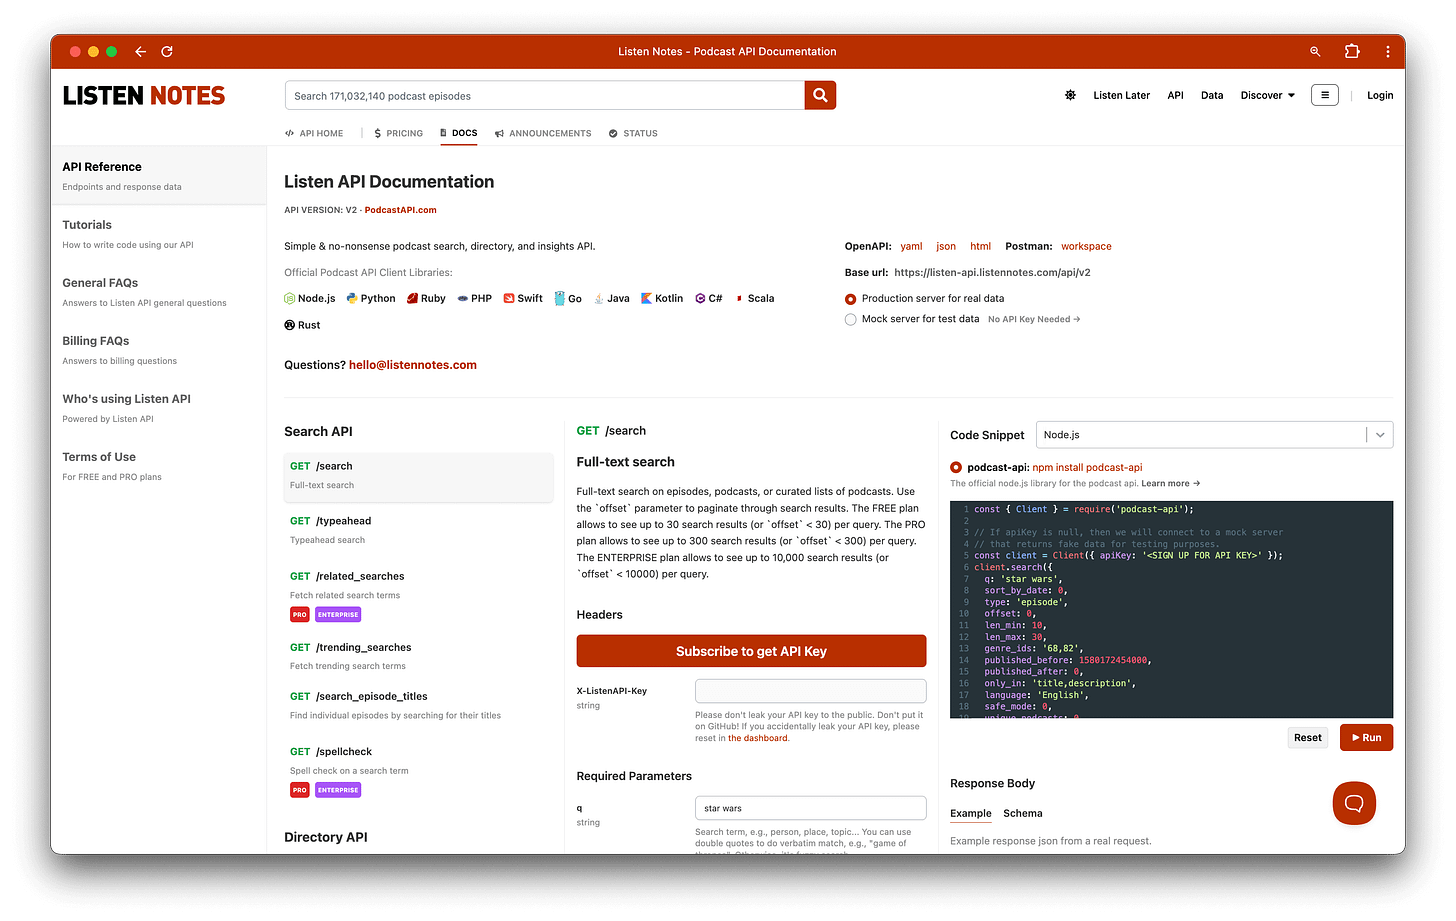Viewport: 1456px width, 921px height.
Task: Open the OpenAPI html link
Action: (981, 246)
